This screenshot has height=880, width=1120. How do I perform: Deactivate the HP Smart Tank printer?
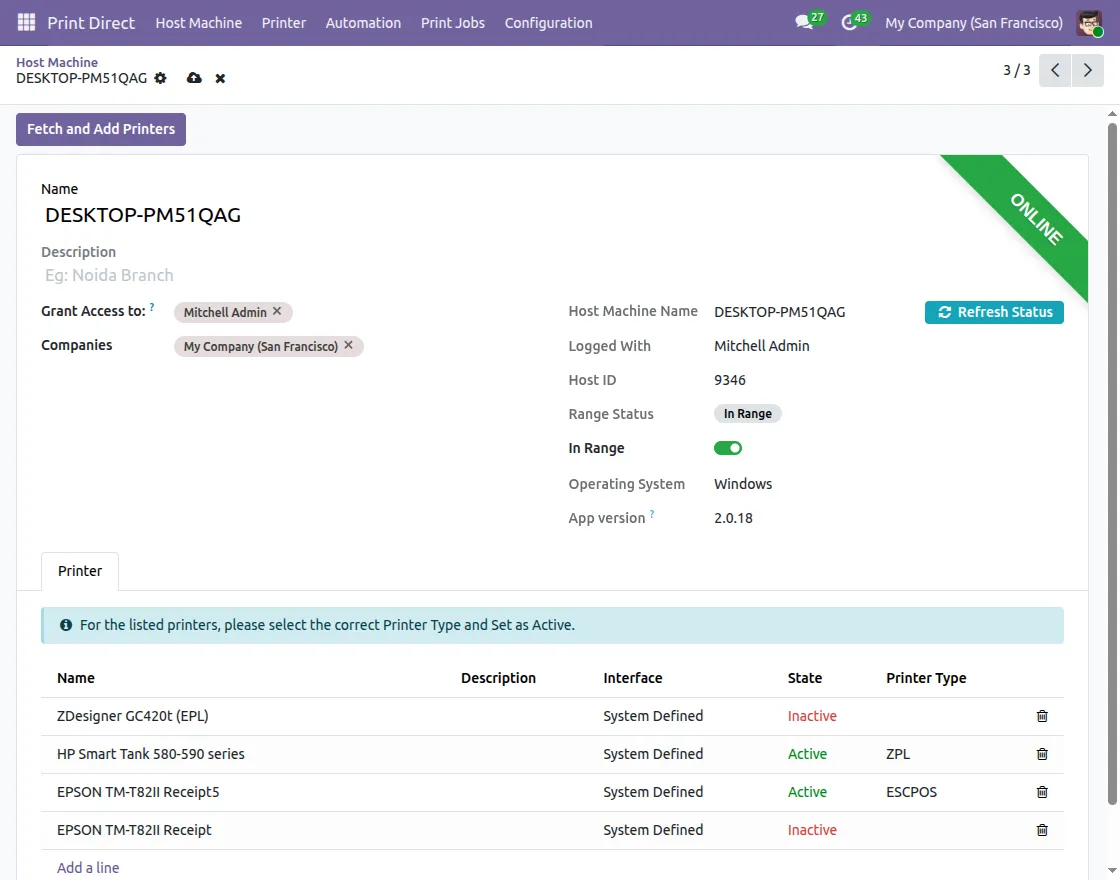tap(807, 754)
